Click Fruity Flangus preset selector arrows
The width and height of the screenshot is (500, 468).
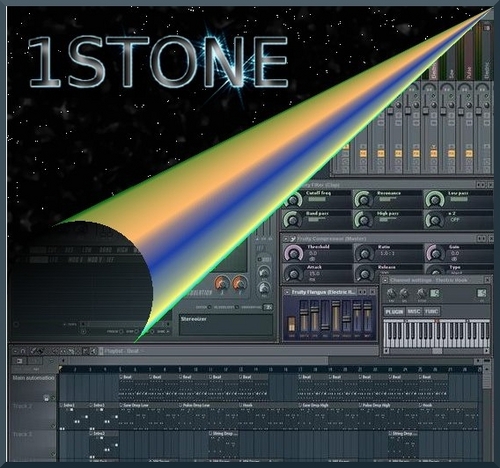362,292
